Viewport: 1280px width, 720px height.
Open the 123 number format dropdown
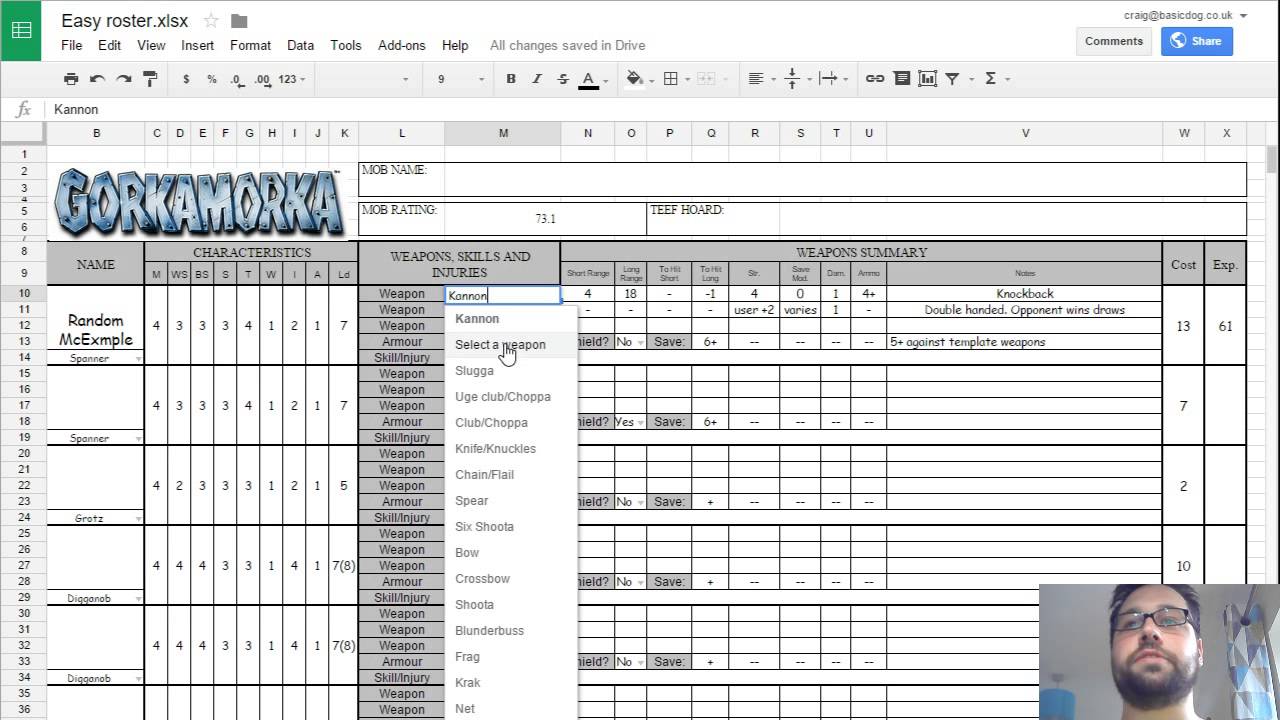pos(292,79)
